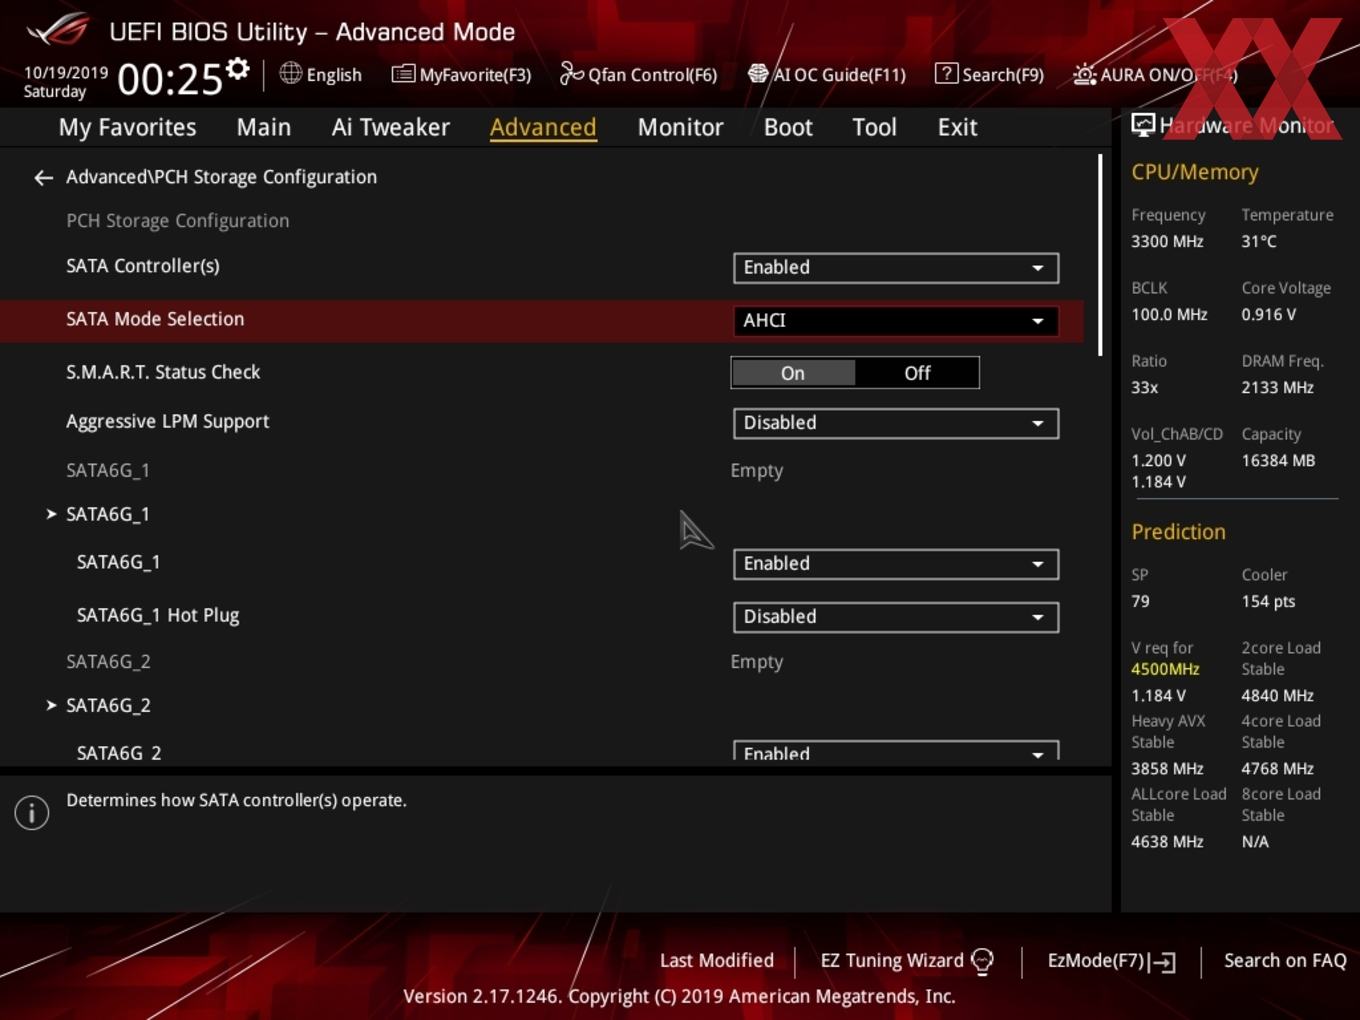1360x1020 pixels.
Task: Click the Hardware Monitor screen icon
Action: [1143, 125]
